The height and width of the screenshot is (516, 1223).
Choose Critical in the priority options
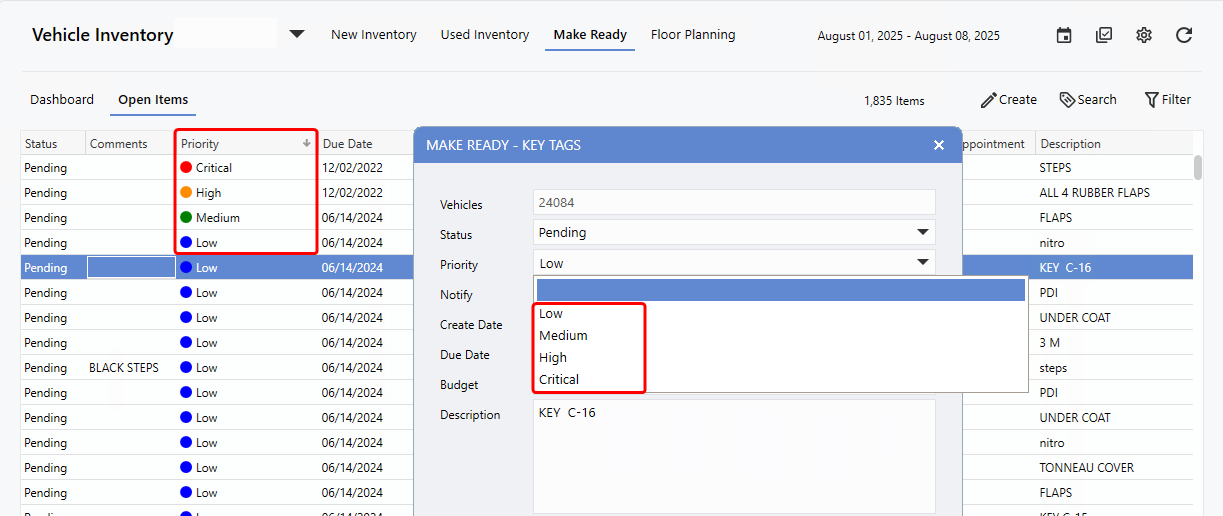point(559,380)
